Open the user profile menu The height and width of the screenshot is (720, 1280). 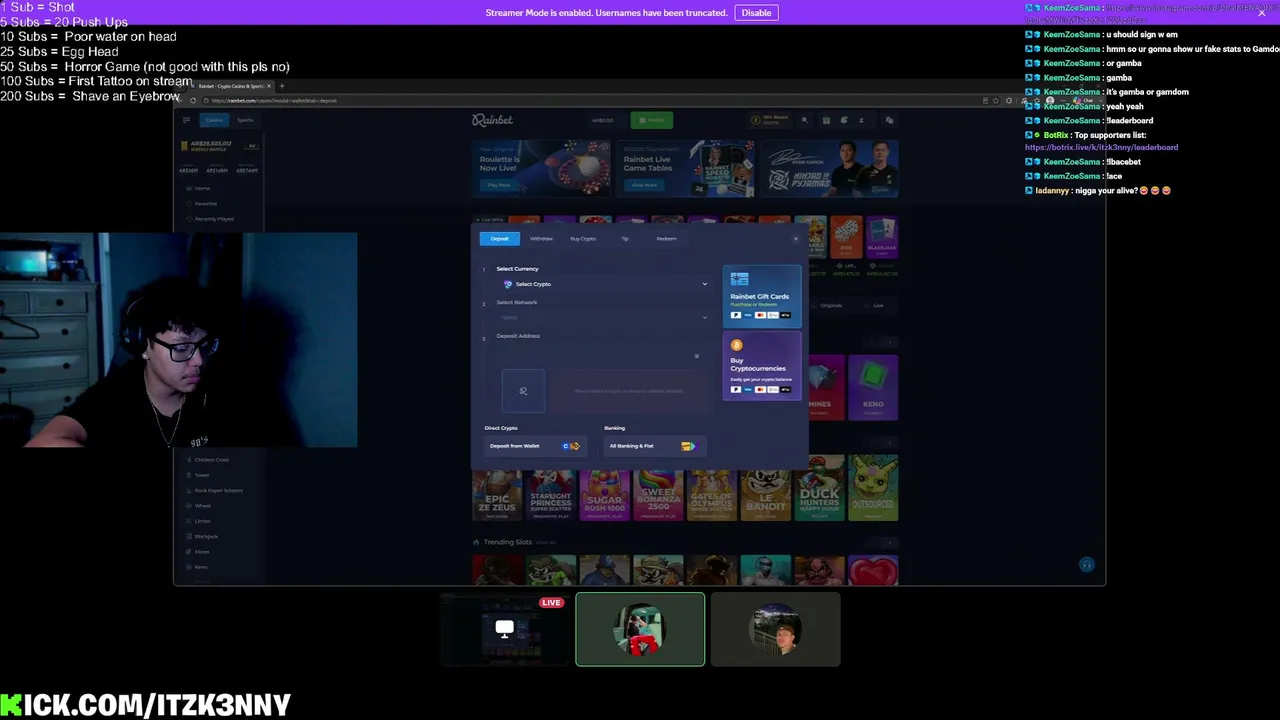point(861,120)
